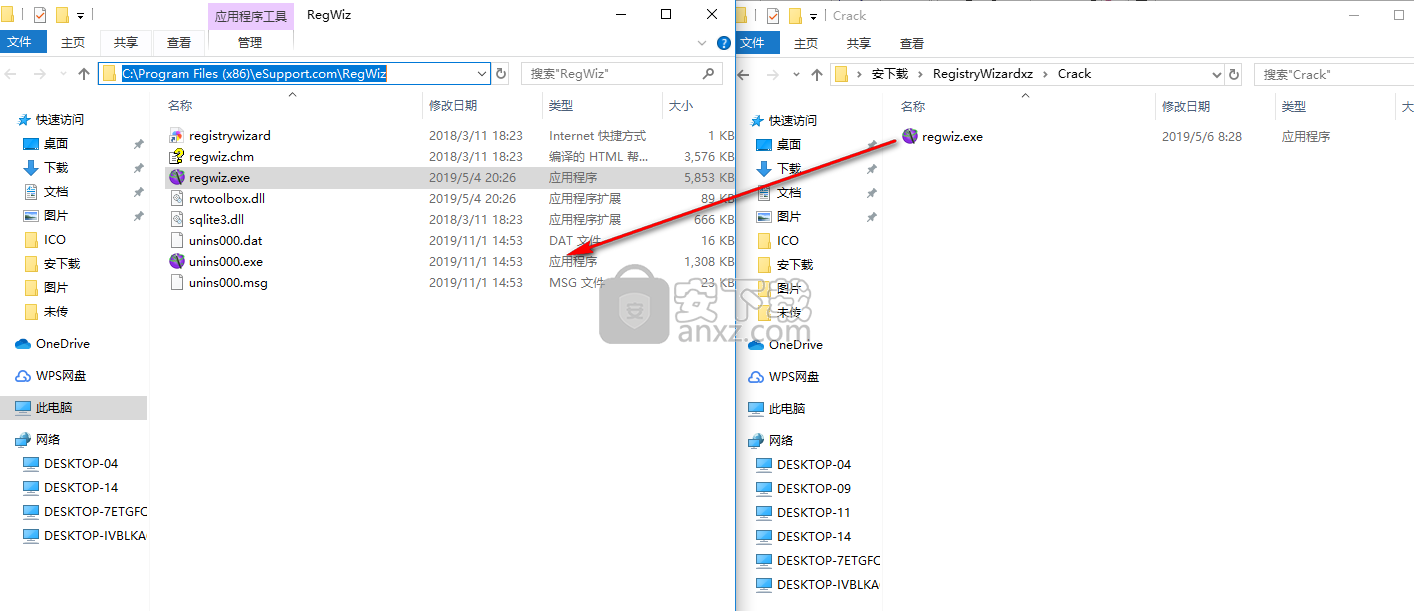
Task: Sort by 类型 column in RegWiz window
Action: click(561, 105)
